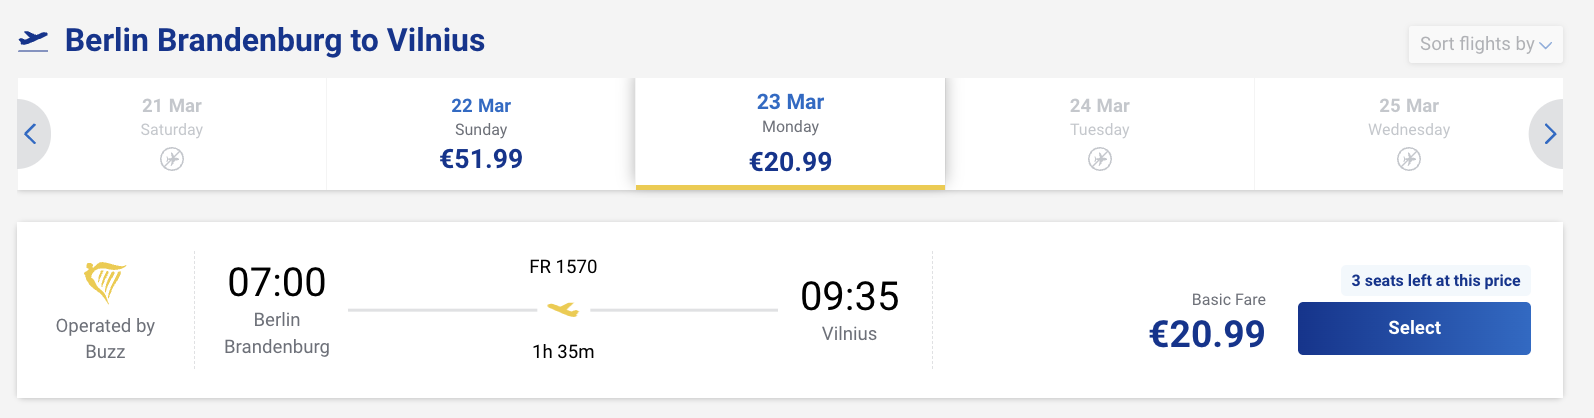Choose the 24 Mar Tuesday date
This screenshot has height=418, width=1594.
pyautogui.click(x=1100, y=117)
